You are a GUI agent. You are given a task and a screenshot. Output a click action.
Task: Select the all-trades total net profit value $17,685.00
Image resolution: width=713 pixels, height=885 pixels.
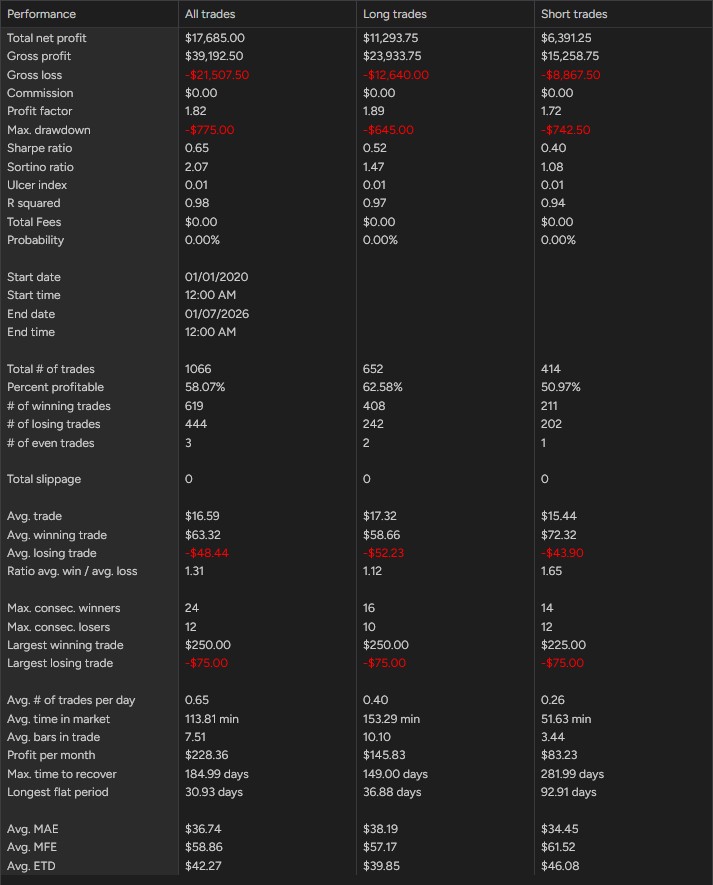click(215, 38)
